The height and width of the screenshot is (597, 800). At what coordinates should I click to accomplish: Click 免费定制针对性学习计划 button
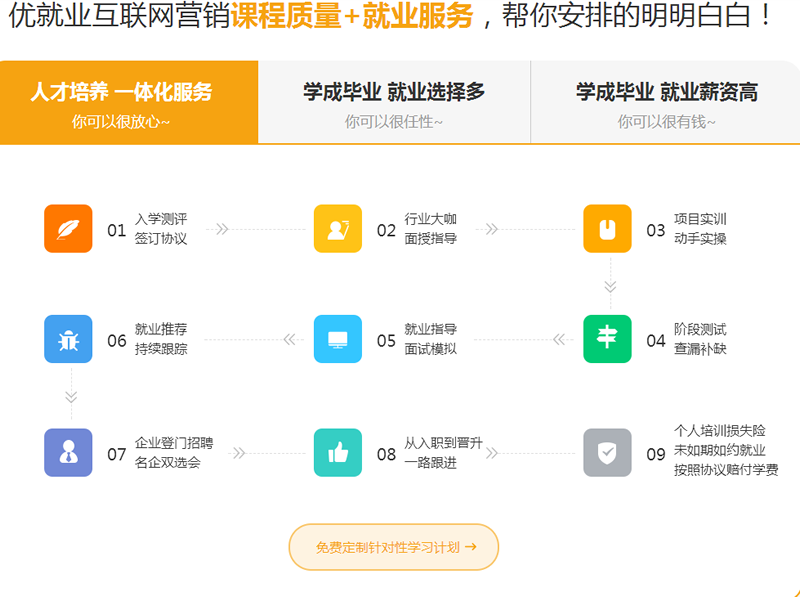pos(394,547)
